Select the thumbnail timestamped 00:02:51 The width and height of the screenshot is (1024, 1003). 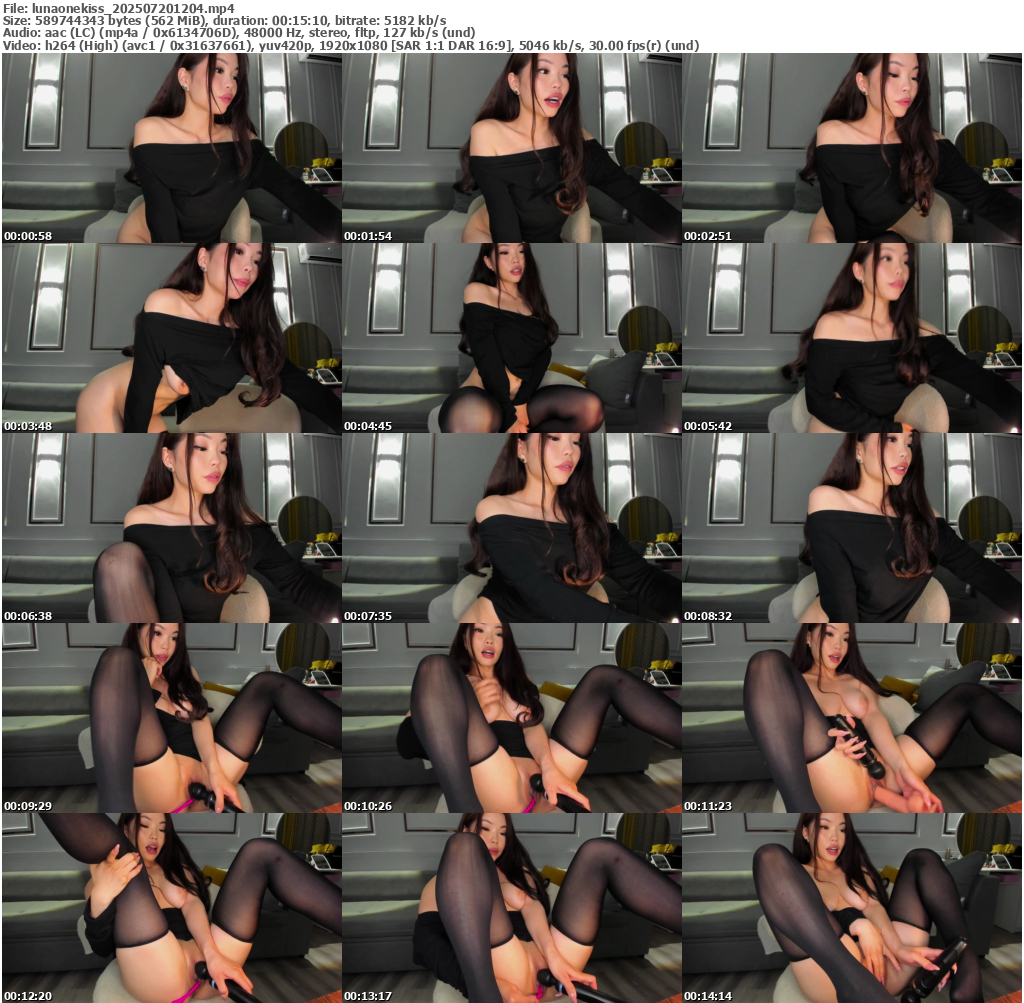pyautogui.click(x=852, y=148)
